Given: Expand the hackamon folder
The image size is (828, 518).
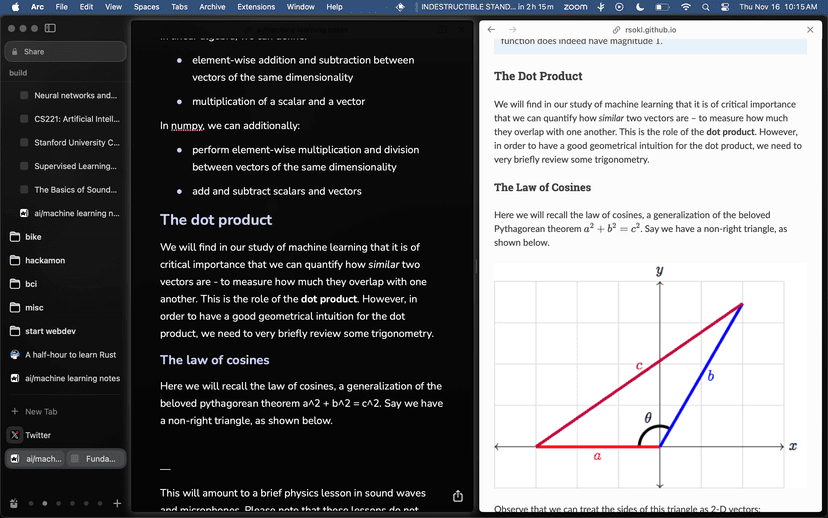Looking at the screenshot, I should coord(44,261).
